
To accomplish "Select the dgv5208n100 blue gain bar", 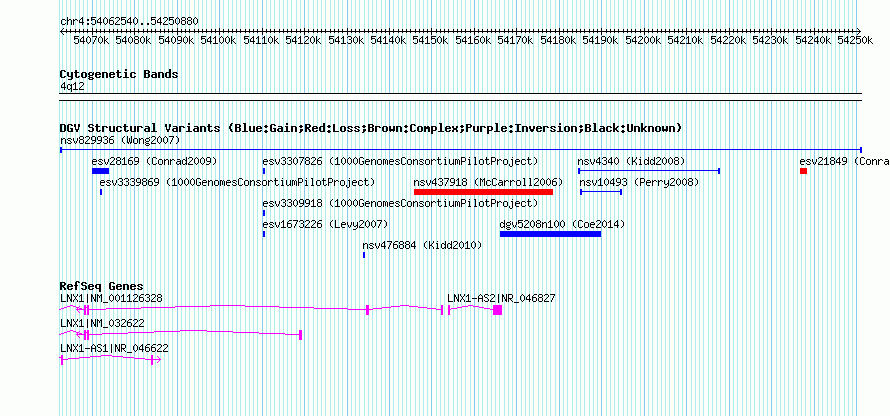I will pos(550,234).
